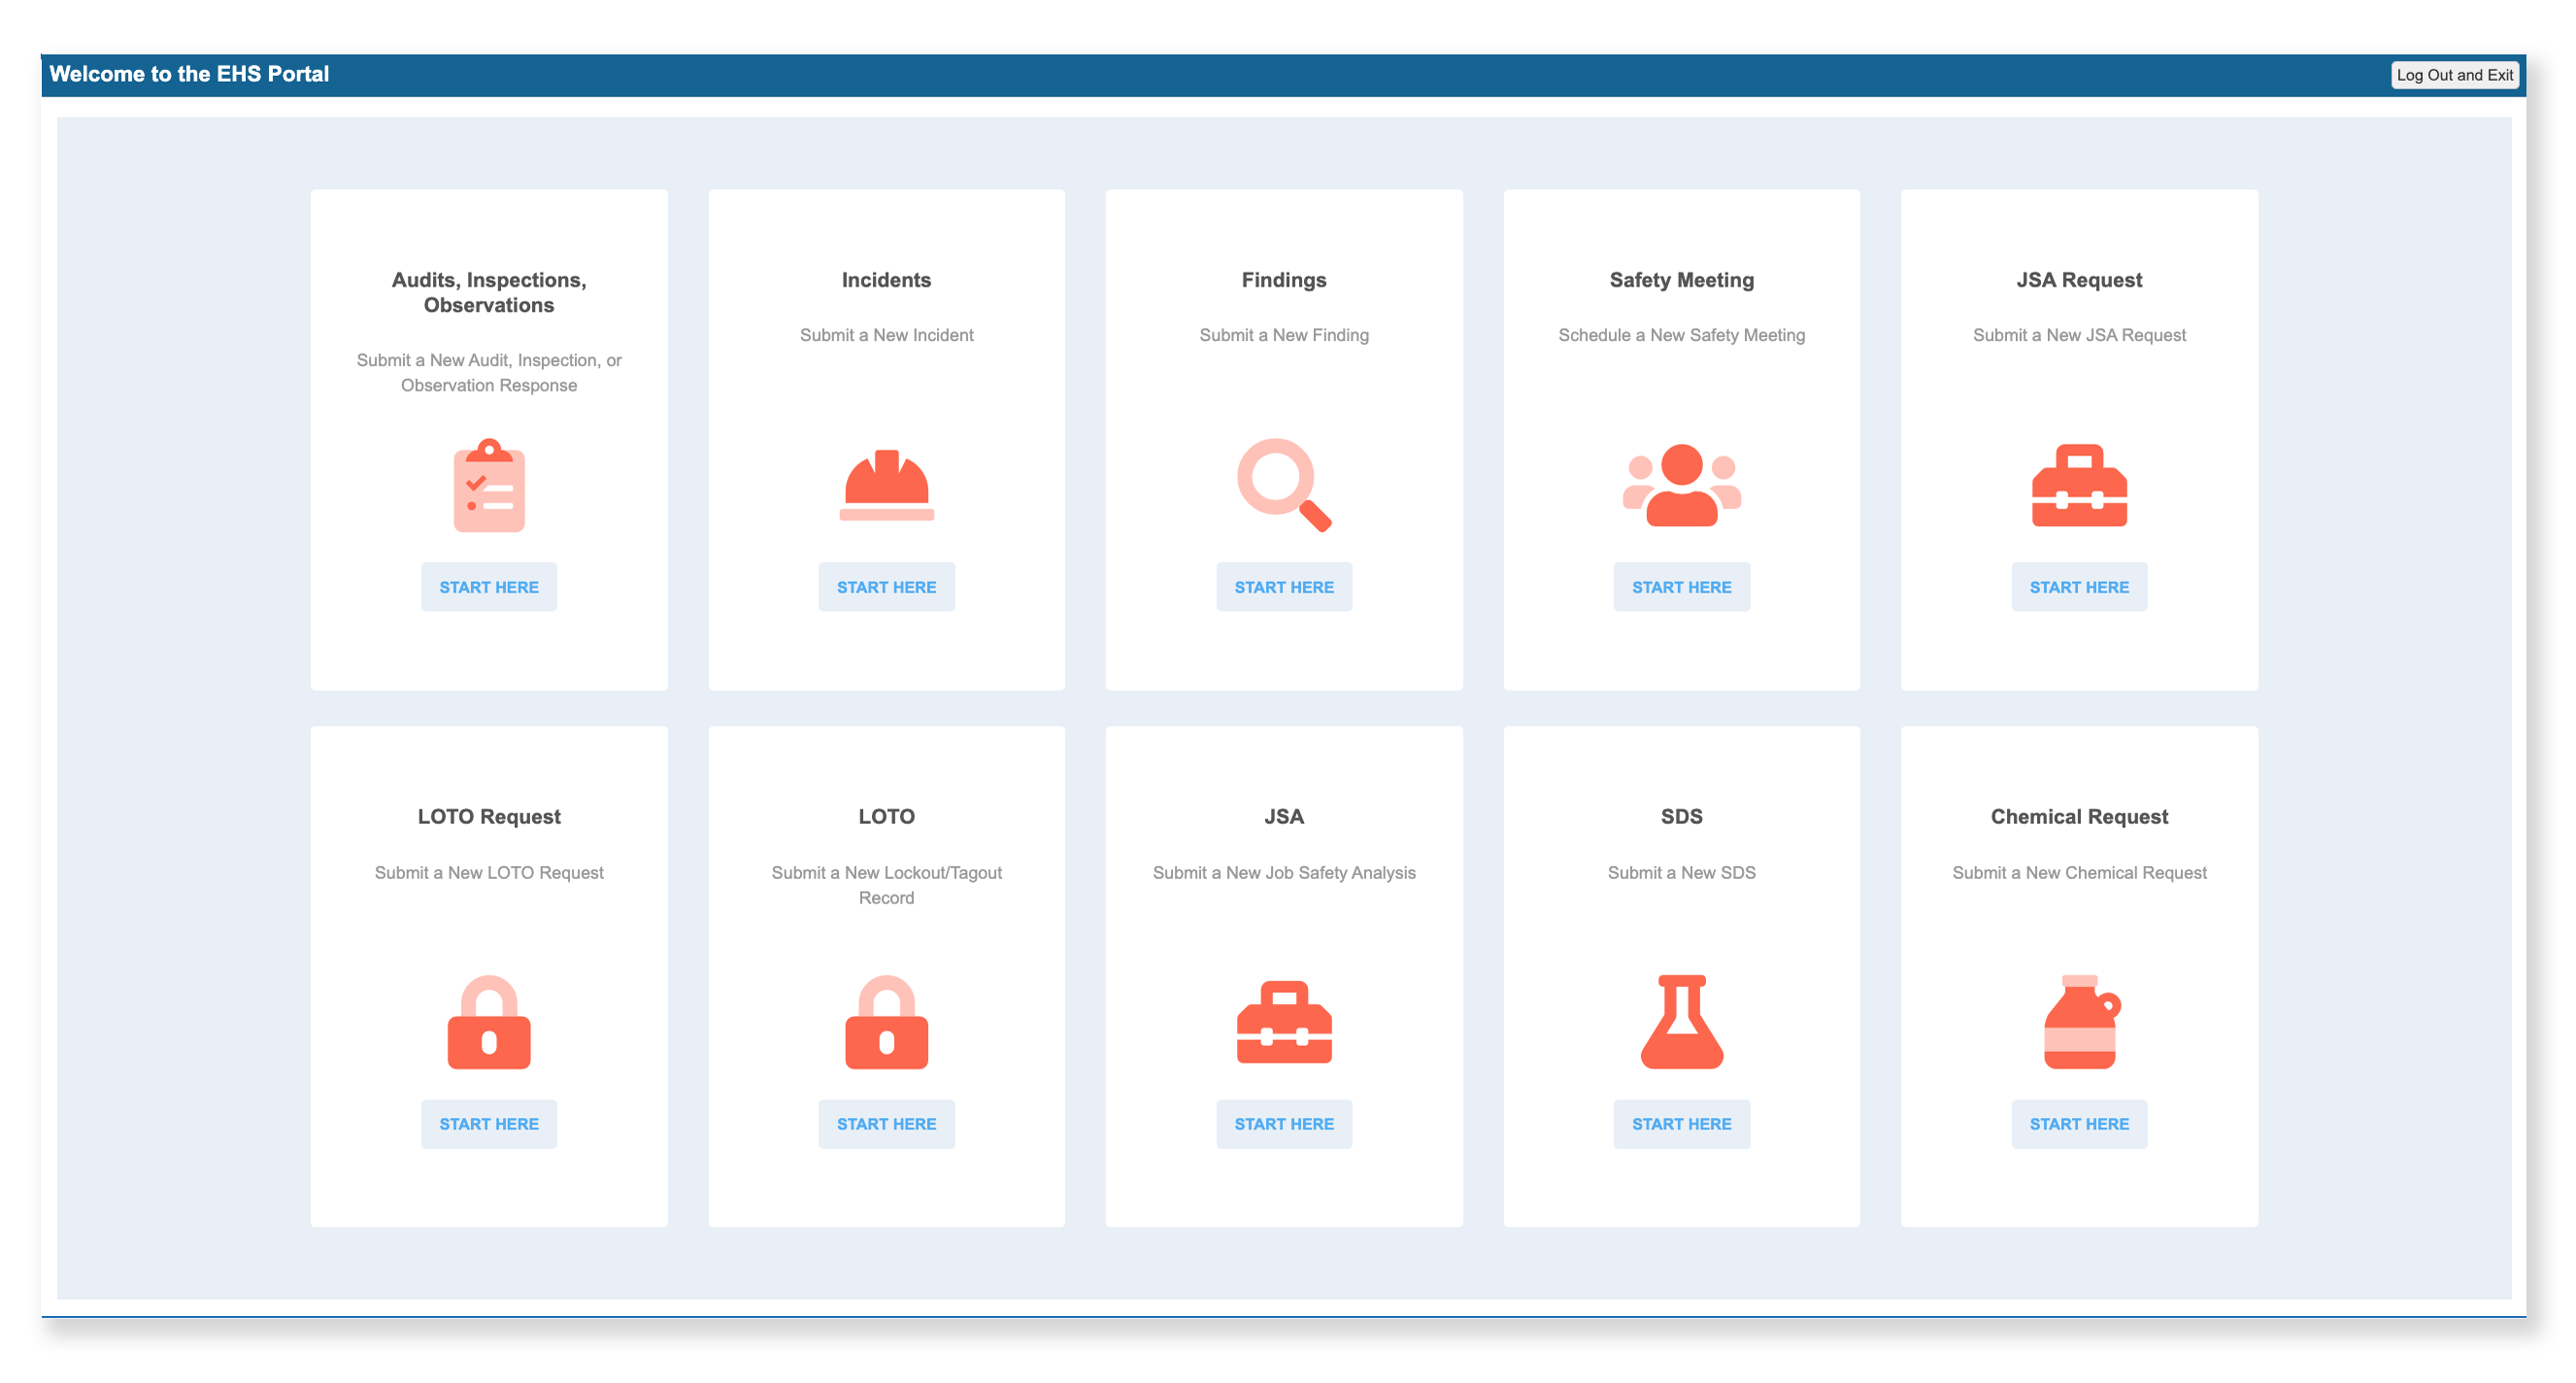Start a new Finding submission

point(1283,586)
